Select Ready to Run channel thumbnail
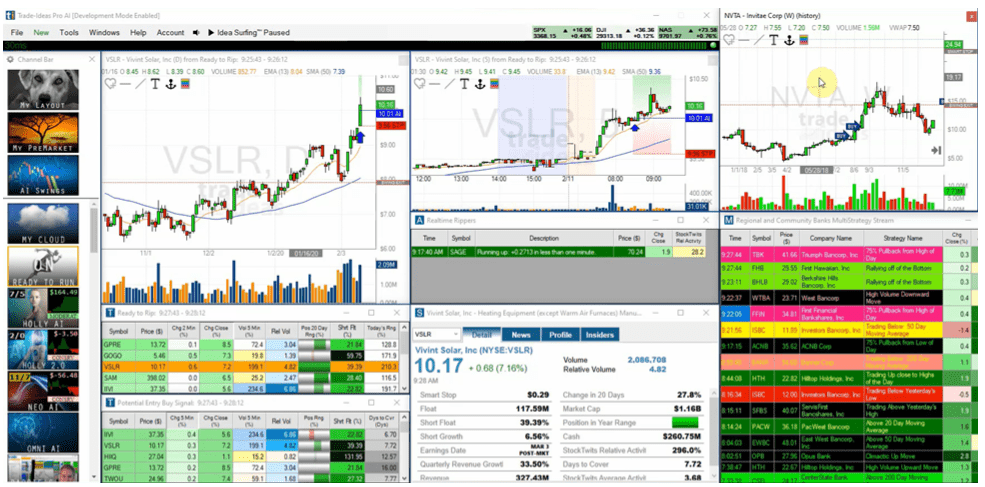The height and width of the screenshot is (487, 985). pyautogui.click(x=43, y=266)
